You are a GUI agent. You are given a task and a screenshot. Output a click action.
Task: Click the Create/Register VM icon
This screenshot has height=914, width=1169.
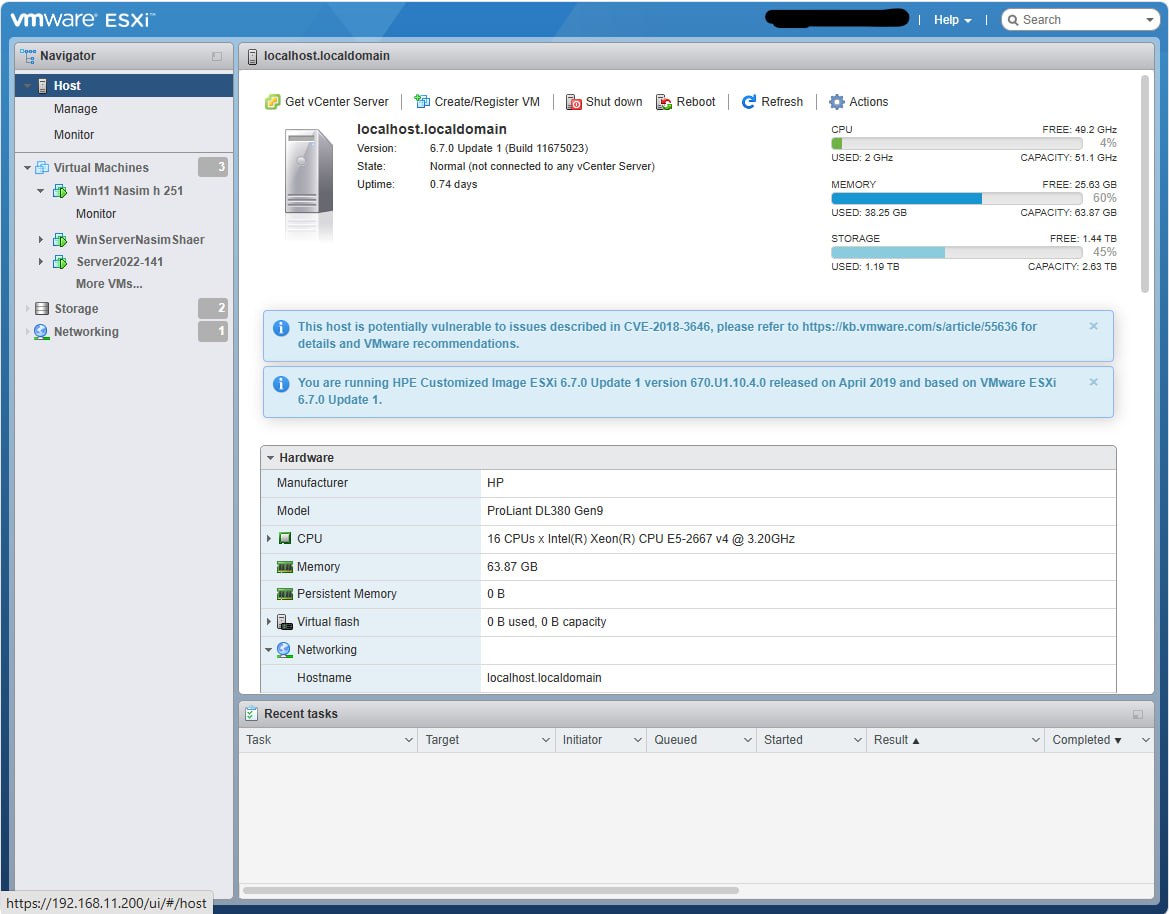(x=422, y=101)
